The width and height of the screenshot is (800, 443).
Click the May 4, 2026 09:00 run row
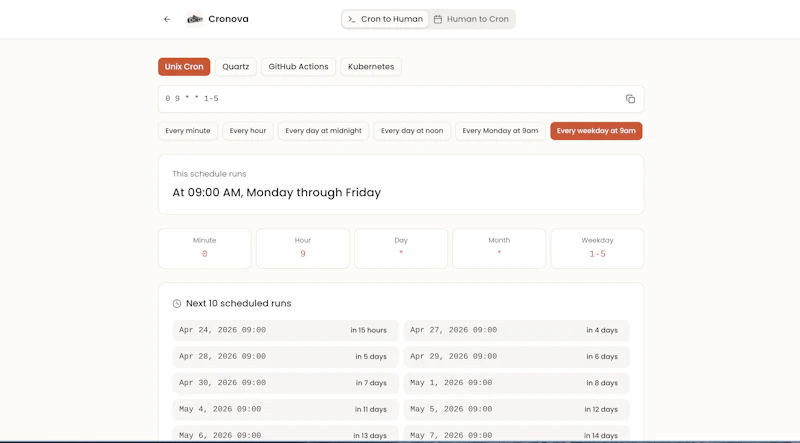coord(285,409)
